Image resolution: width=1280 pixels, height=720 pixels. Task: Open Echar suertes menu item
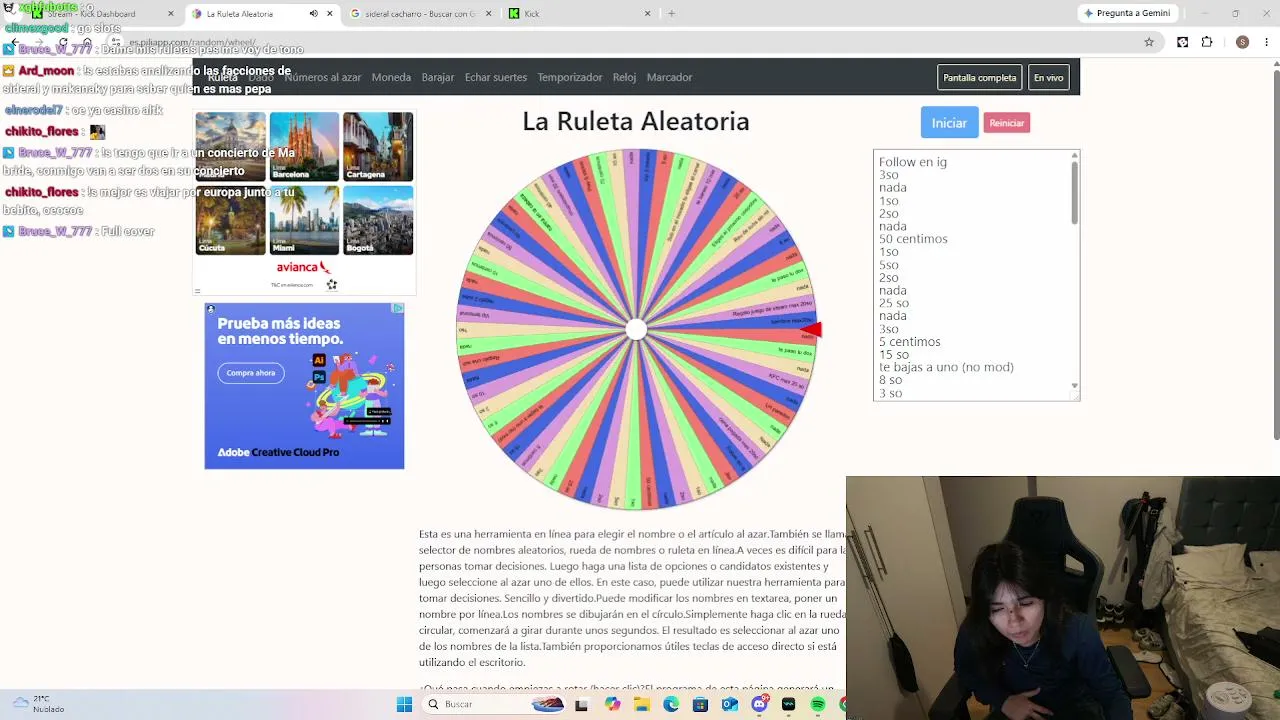pos(495,77)
